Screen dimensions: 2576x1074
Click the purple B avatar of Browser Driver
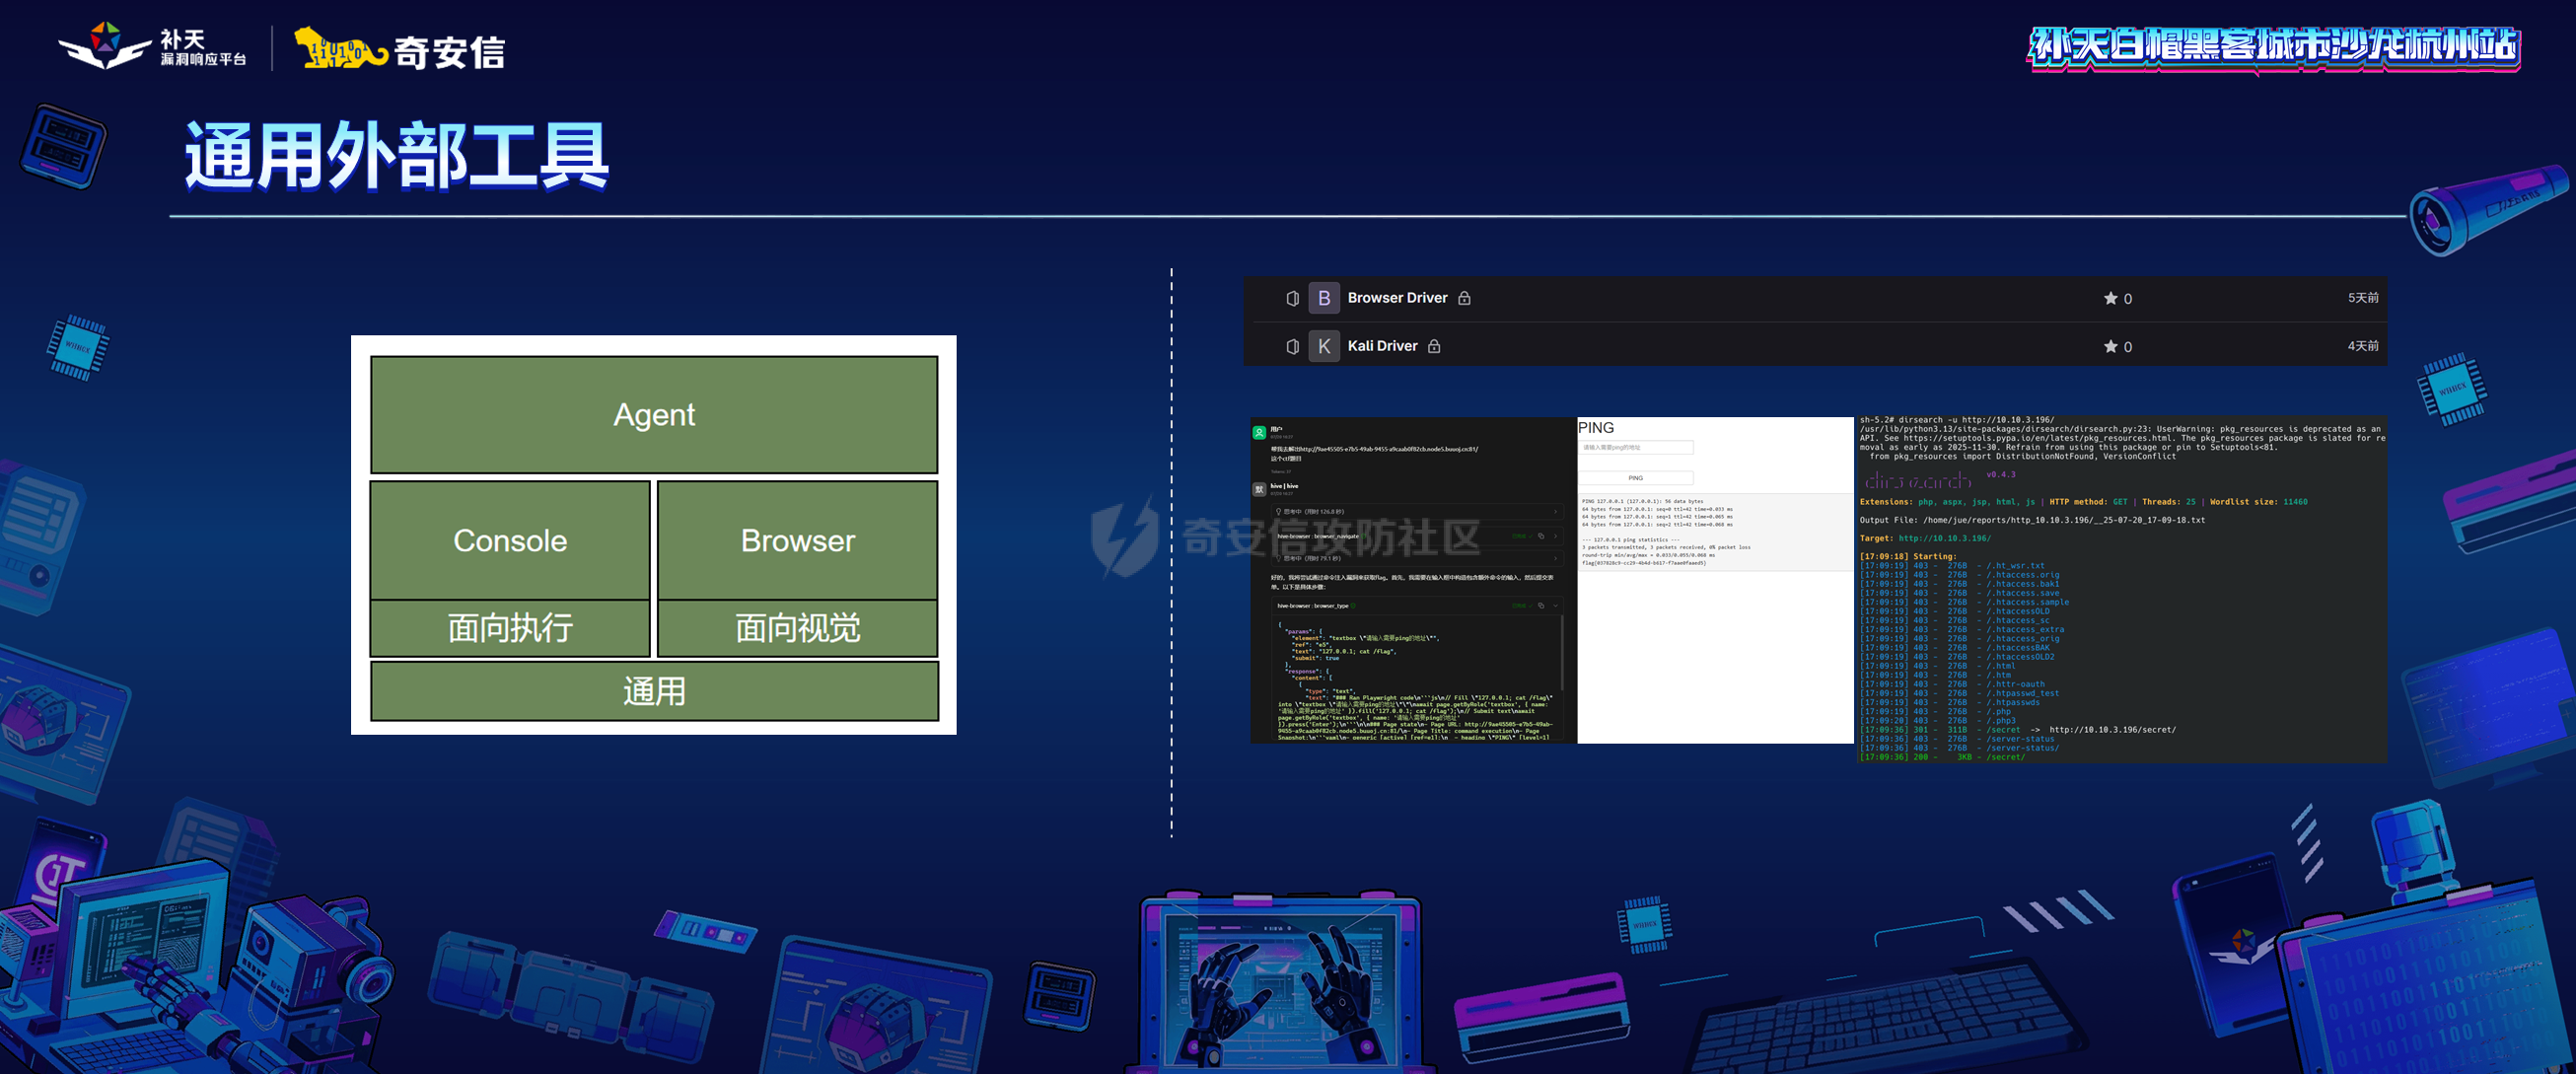(x=1324, y=298)
